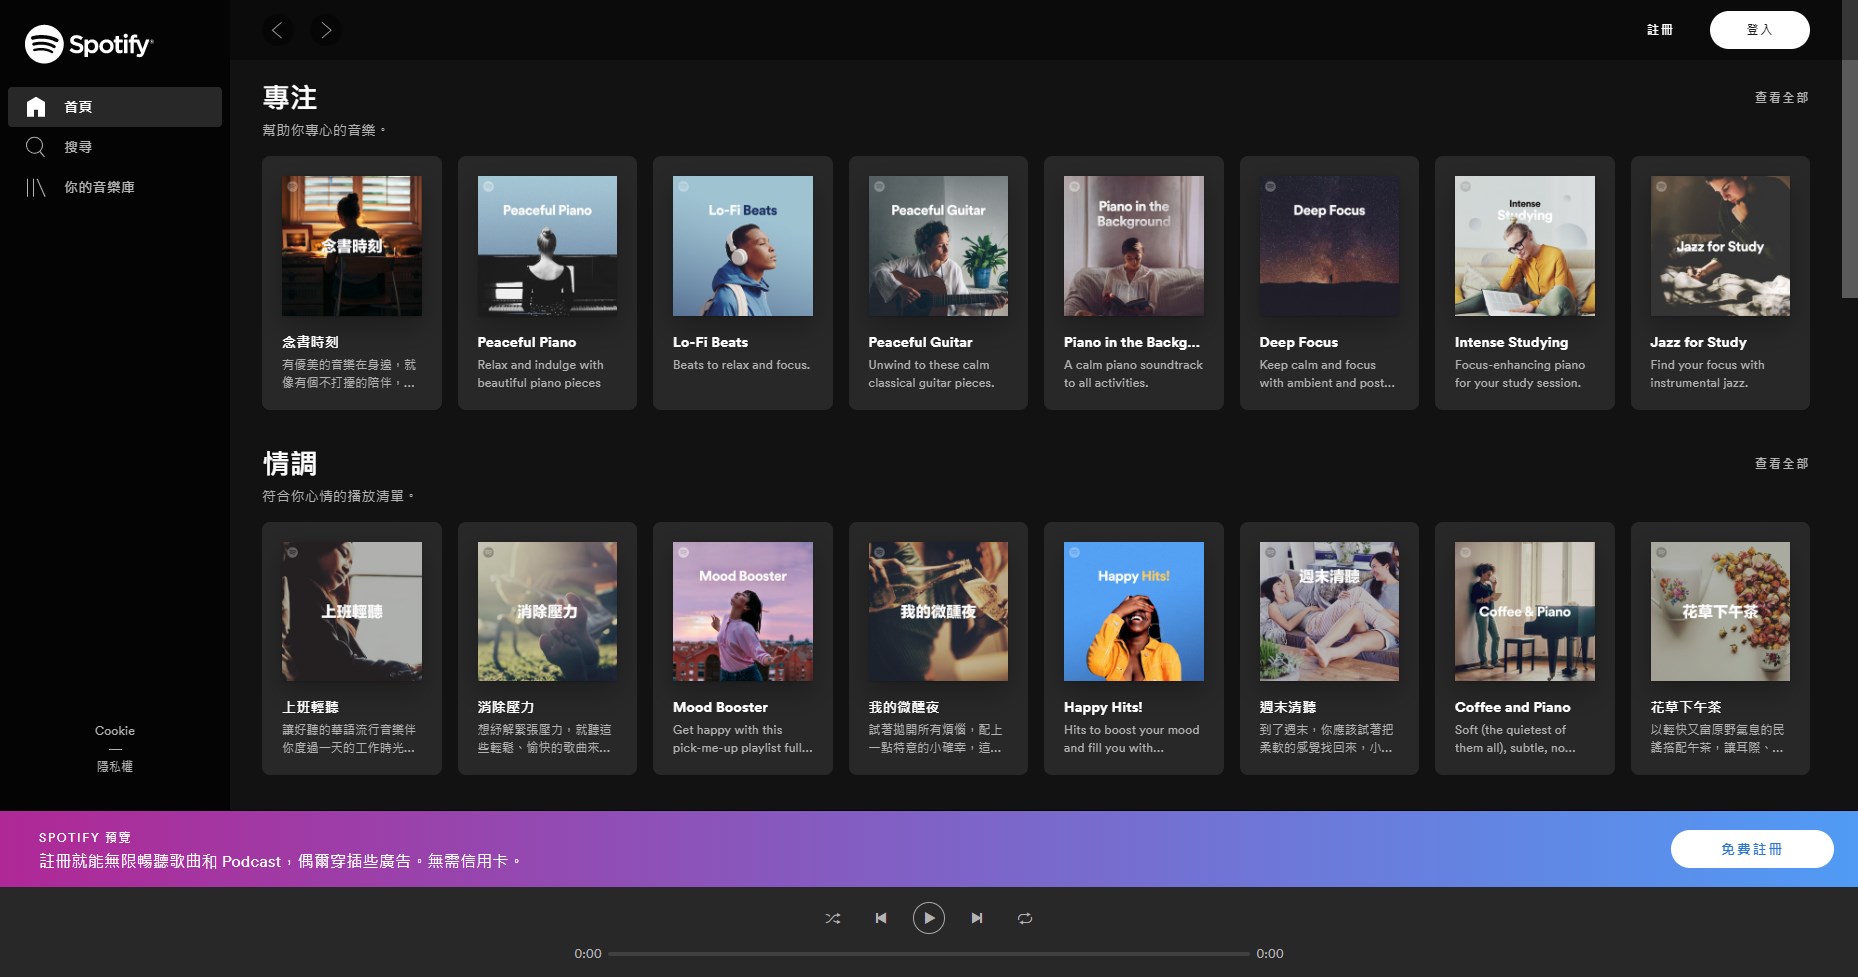Open the 隱私權 privacy link

pyautogui.click(x=115, y=767)
